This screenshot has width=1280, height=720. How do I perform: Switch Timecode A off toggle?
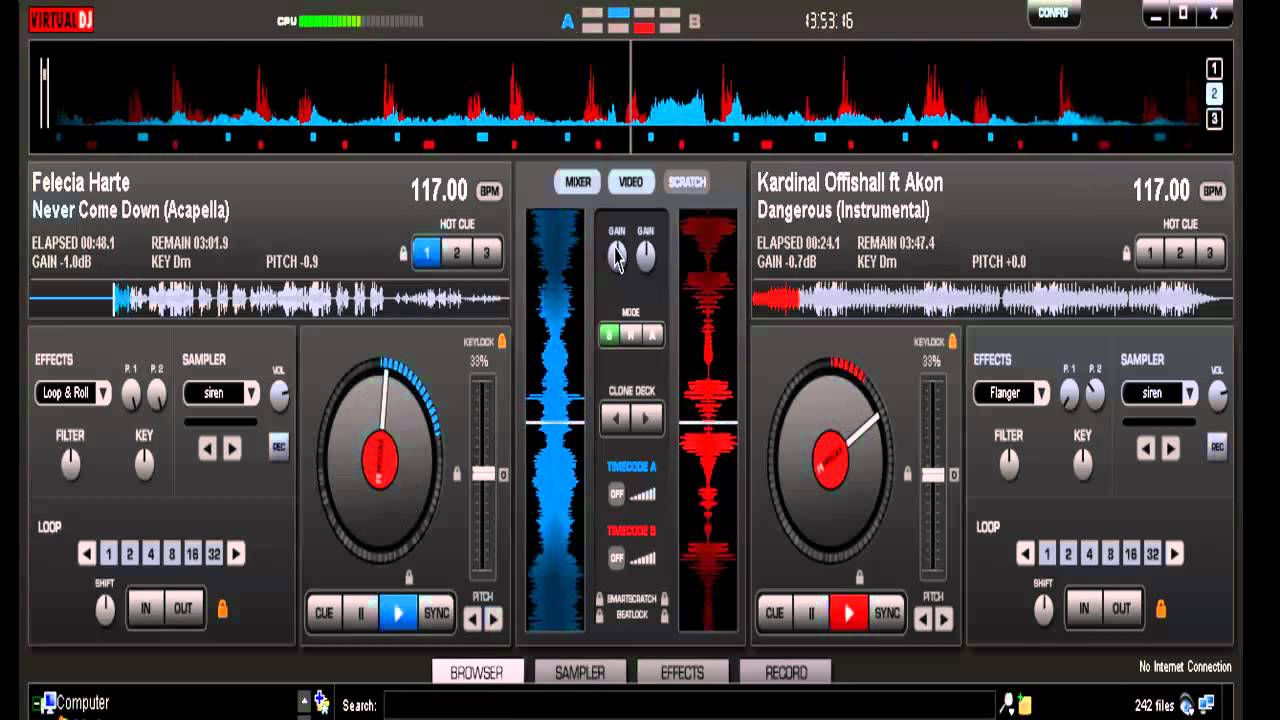point(617,494)
